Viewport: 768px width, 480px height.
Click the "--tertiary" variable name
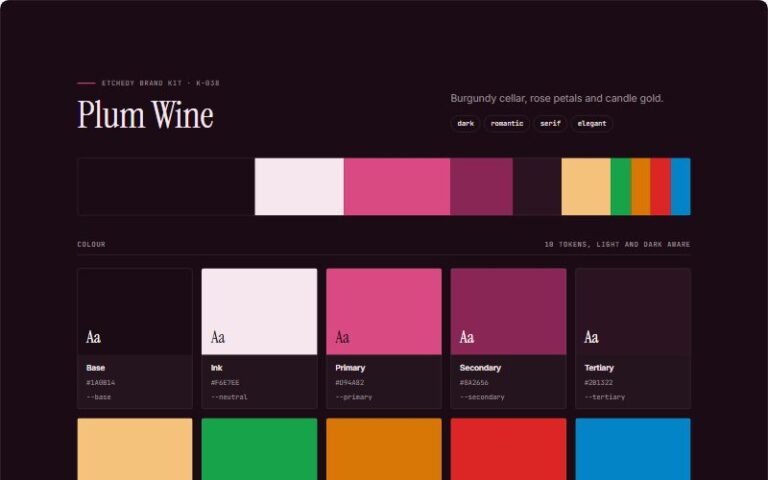pos(605,397)
